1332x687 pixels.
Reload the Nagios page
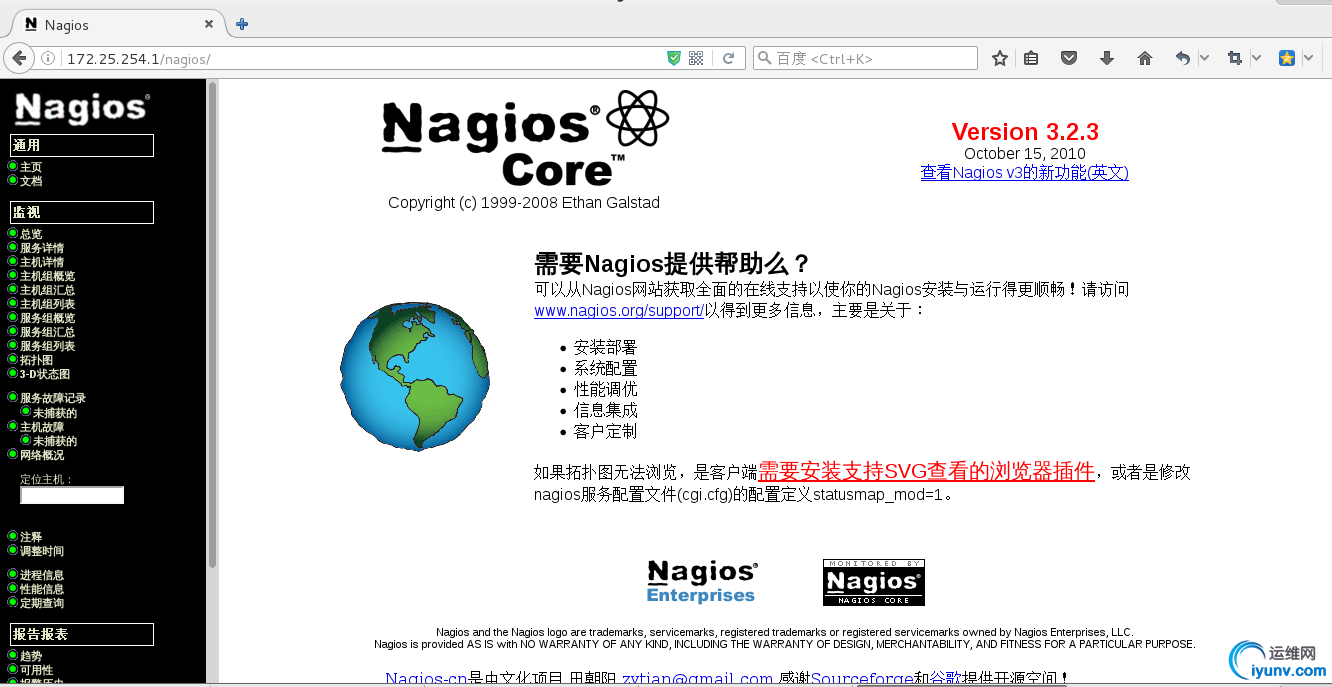(x=729, y=59)
